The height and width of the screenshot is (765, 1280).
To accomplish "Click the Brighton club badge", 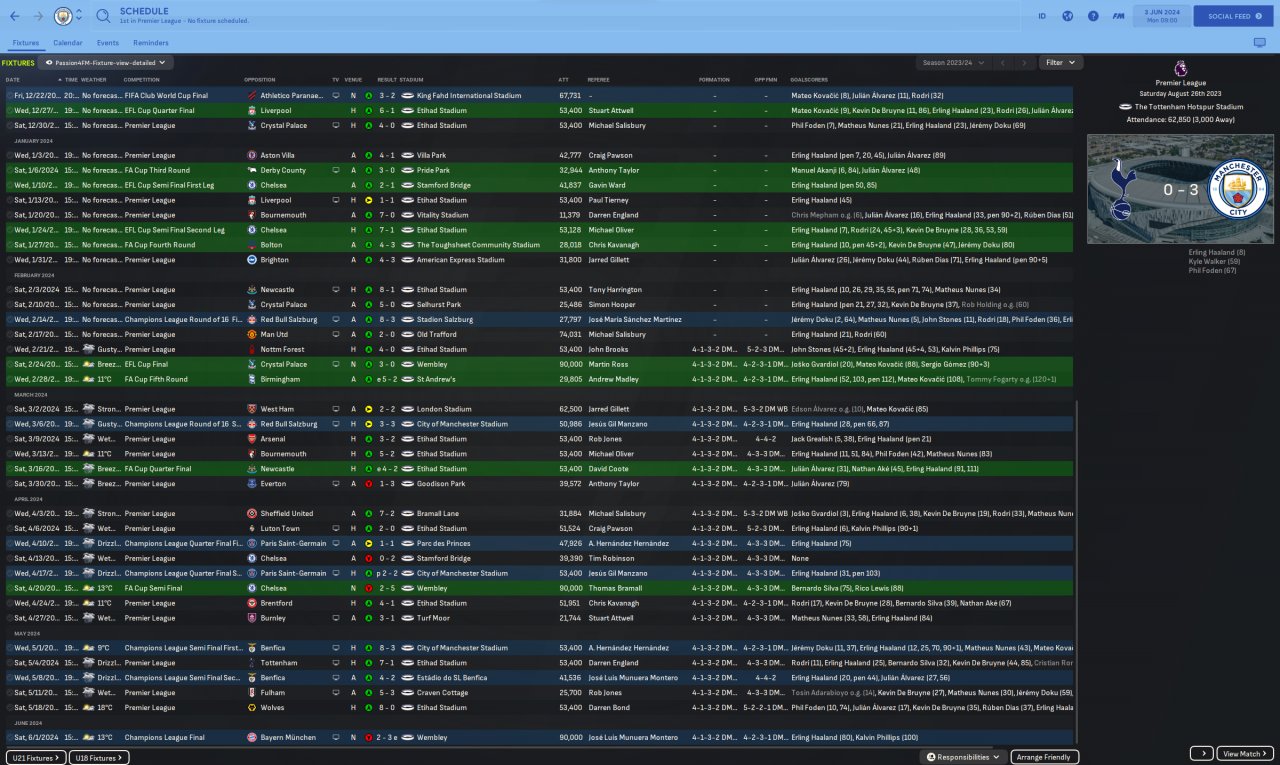I will (251, 260).
